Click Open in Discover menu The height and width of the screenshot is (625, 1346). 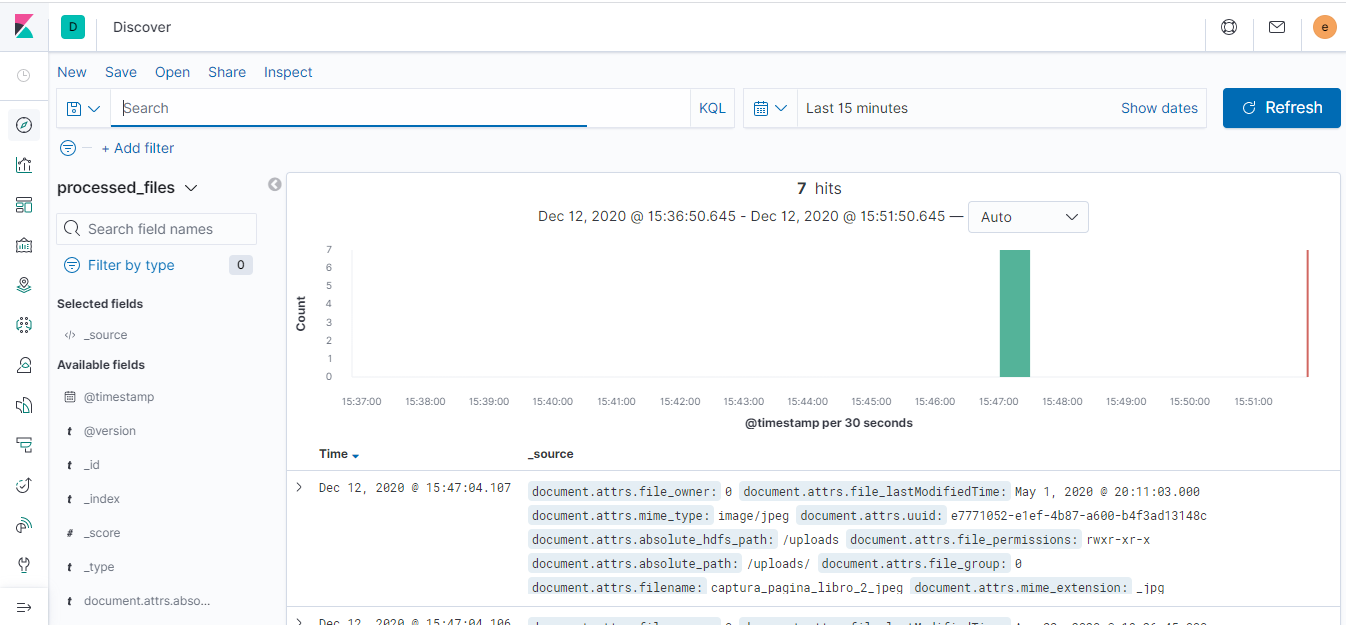point(172,72)
